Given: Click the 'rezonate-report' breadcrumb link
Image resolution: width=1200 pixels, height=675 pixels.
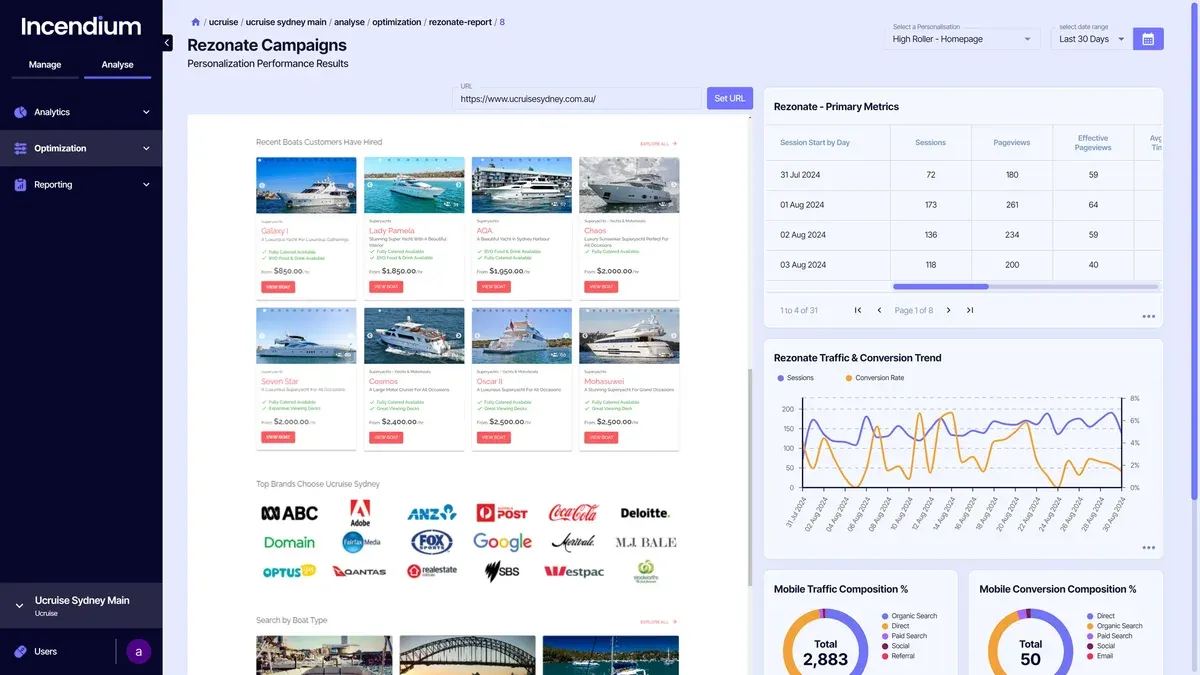Looking at the screenshot, I should point(460,22).
